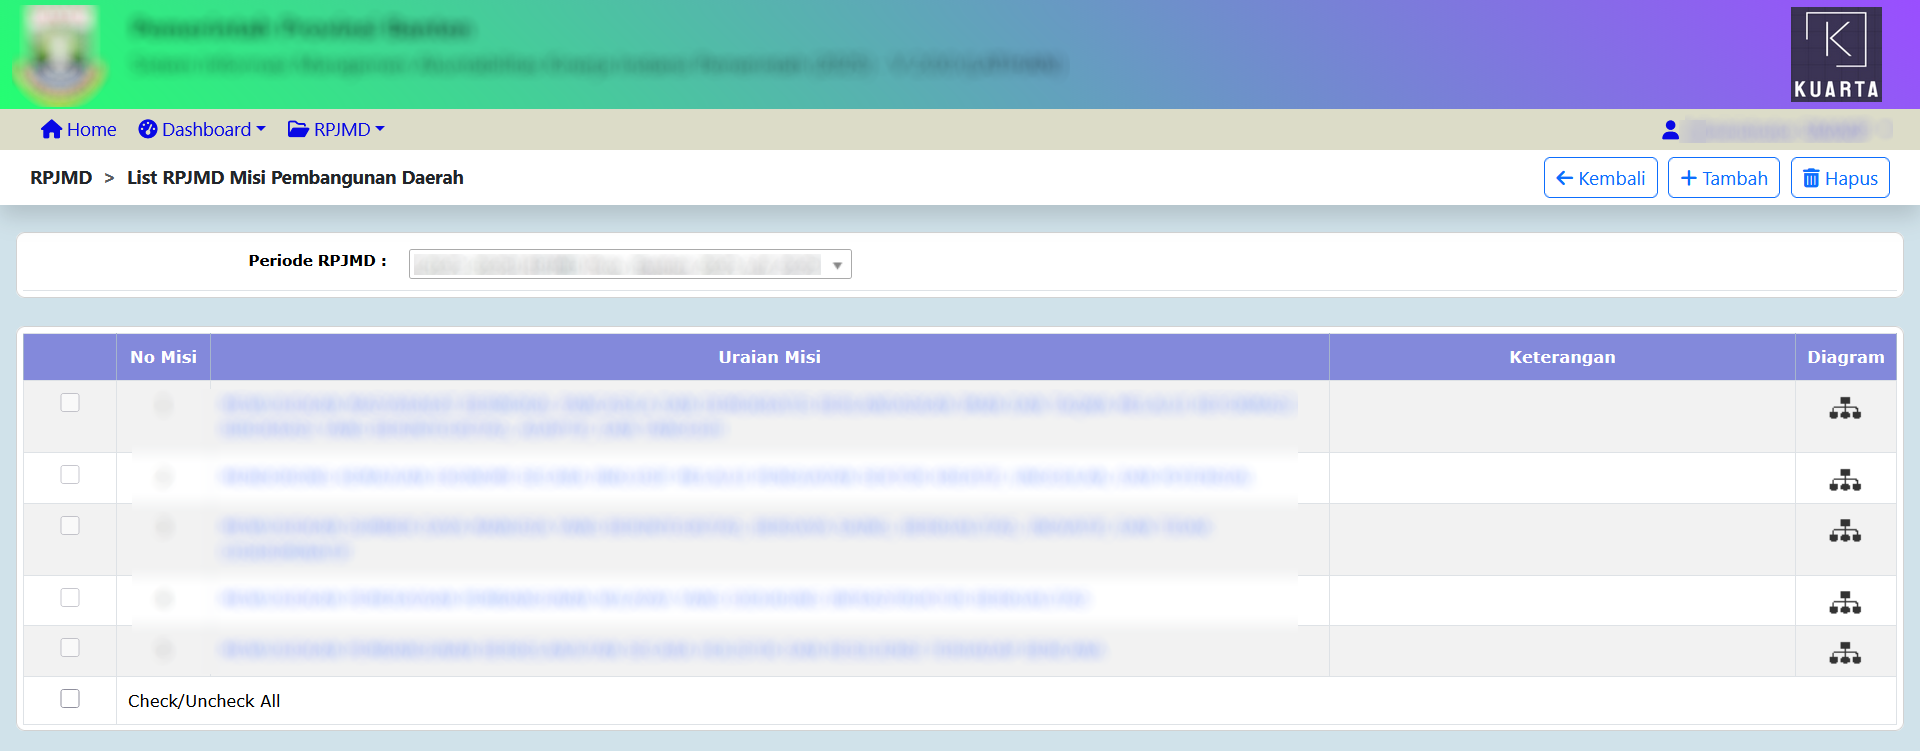Open diagram icon for the second mission row
Image resolution: width=1920 pixels, height=751 pixels.
pos(1845,481)
